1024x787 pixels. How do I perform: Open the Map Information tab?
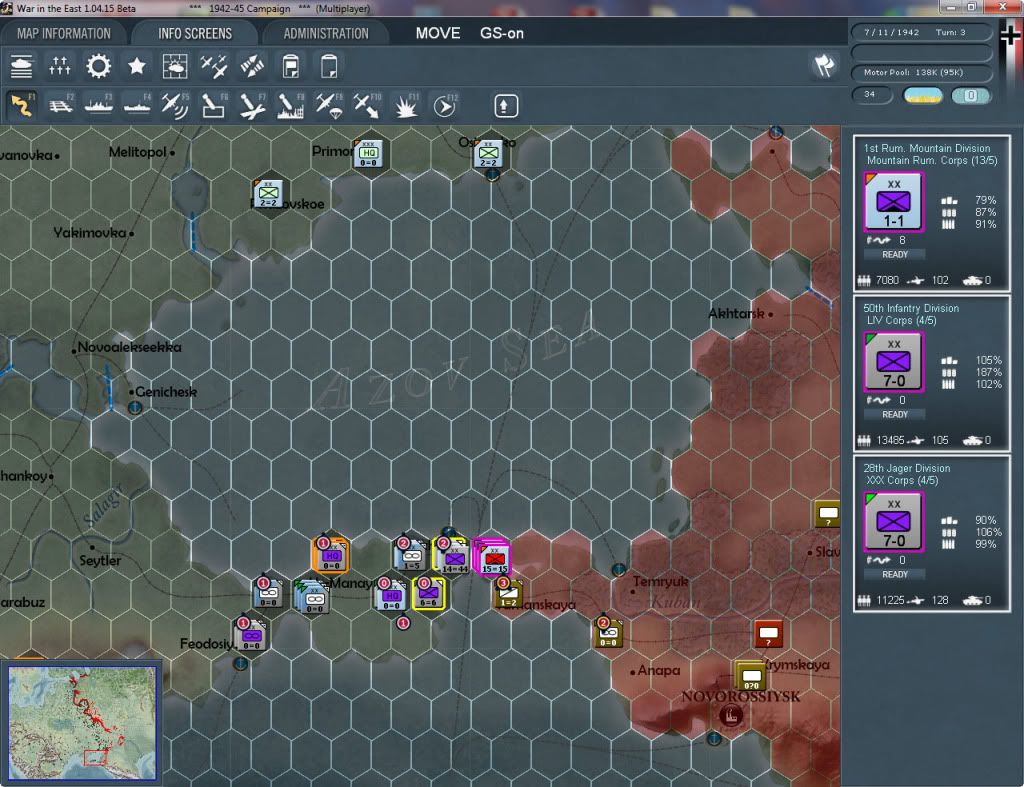coord(64,33)
